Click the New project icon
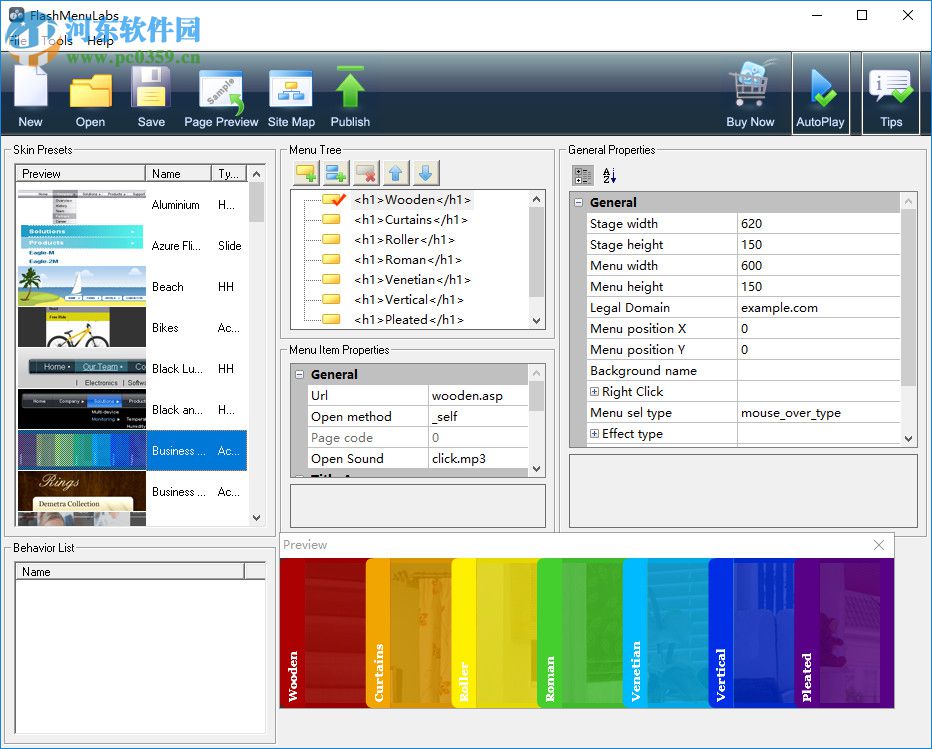Viewport: 932px width, 749px height. tap(30, 90)
